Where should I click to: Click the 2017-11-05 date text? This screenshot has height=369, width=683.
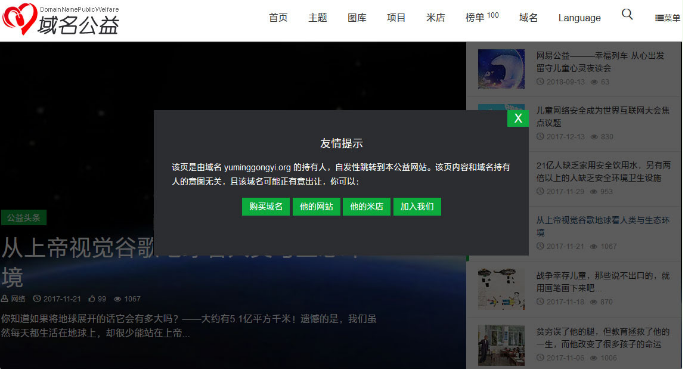565,358
